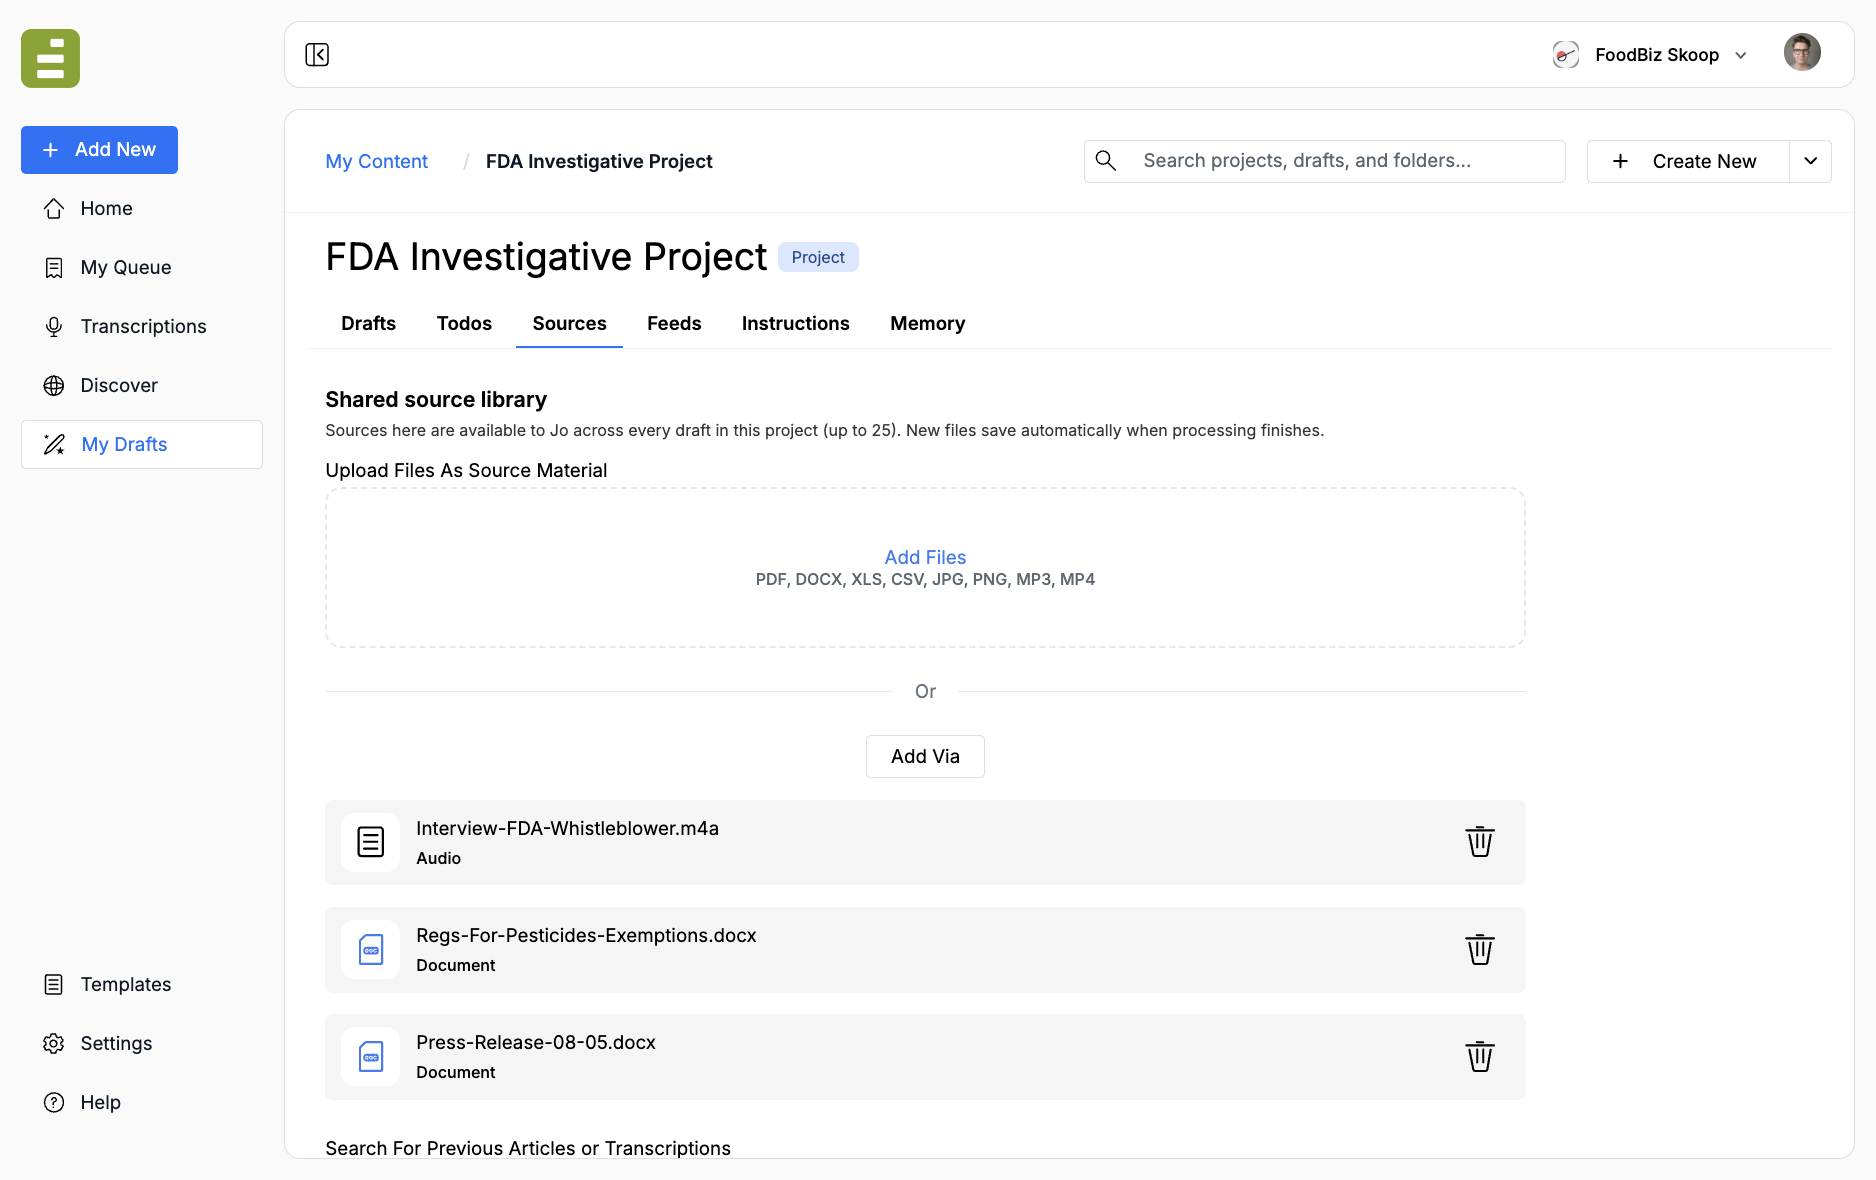
Task: Open Regs-For-Pesticides-Exemptions.docx file name
Action: pos(586,935)
